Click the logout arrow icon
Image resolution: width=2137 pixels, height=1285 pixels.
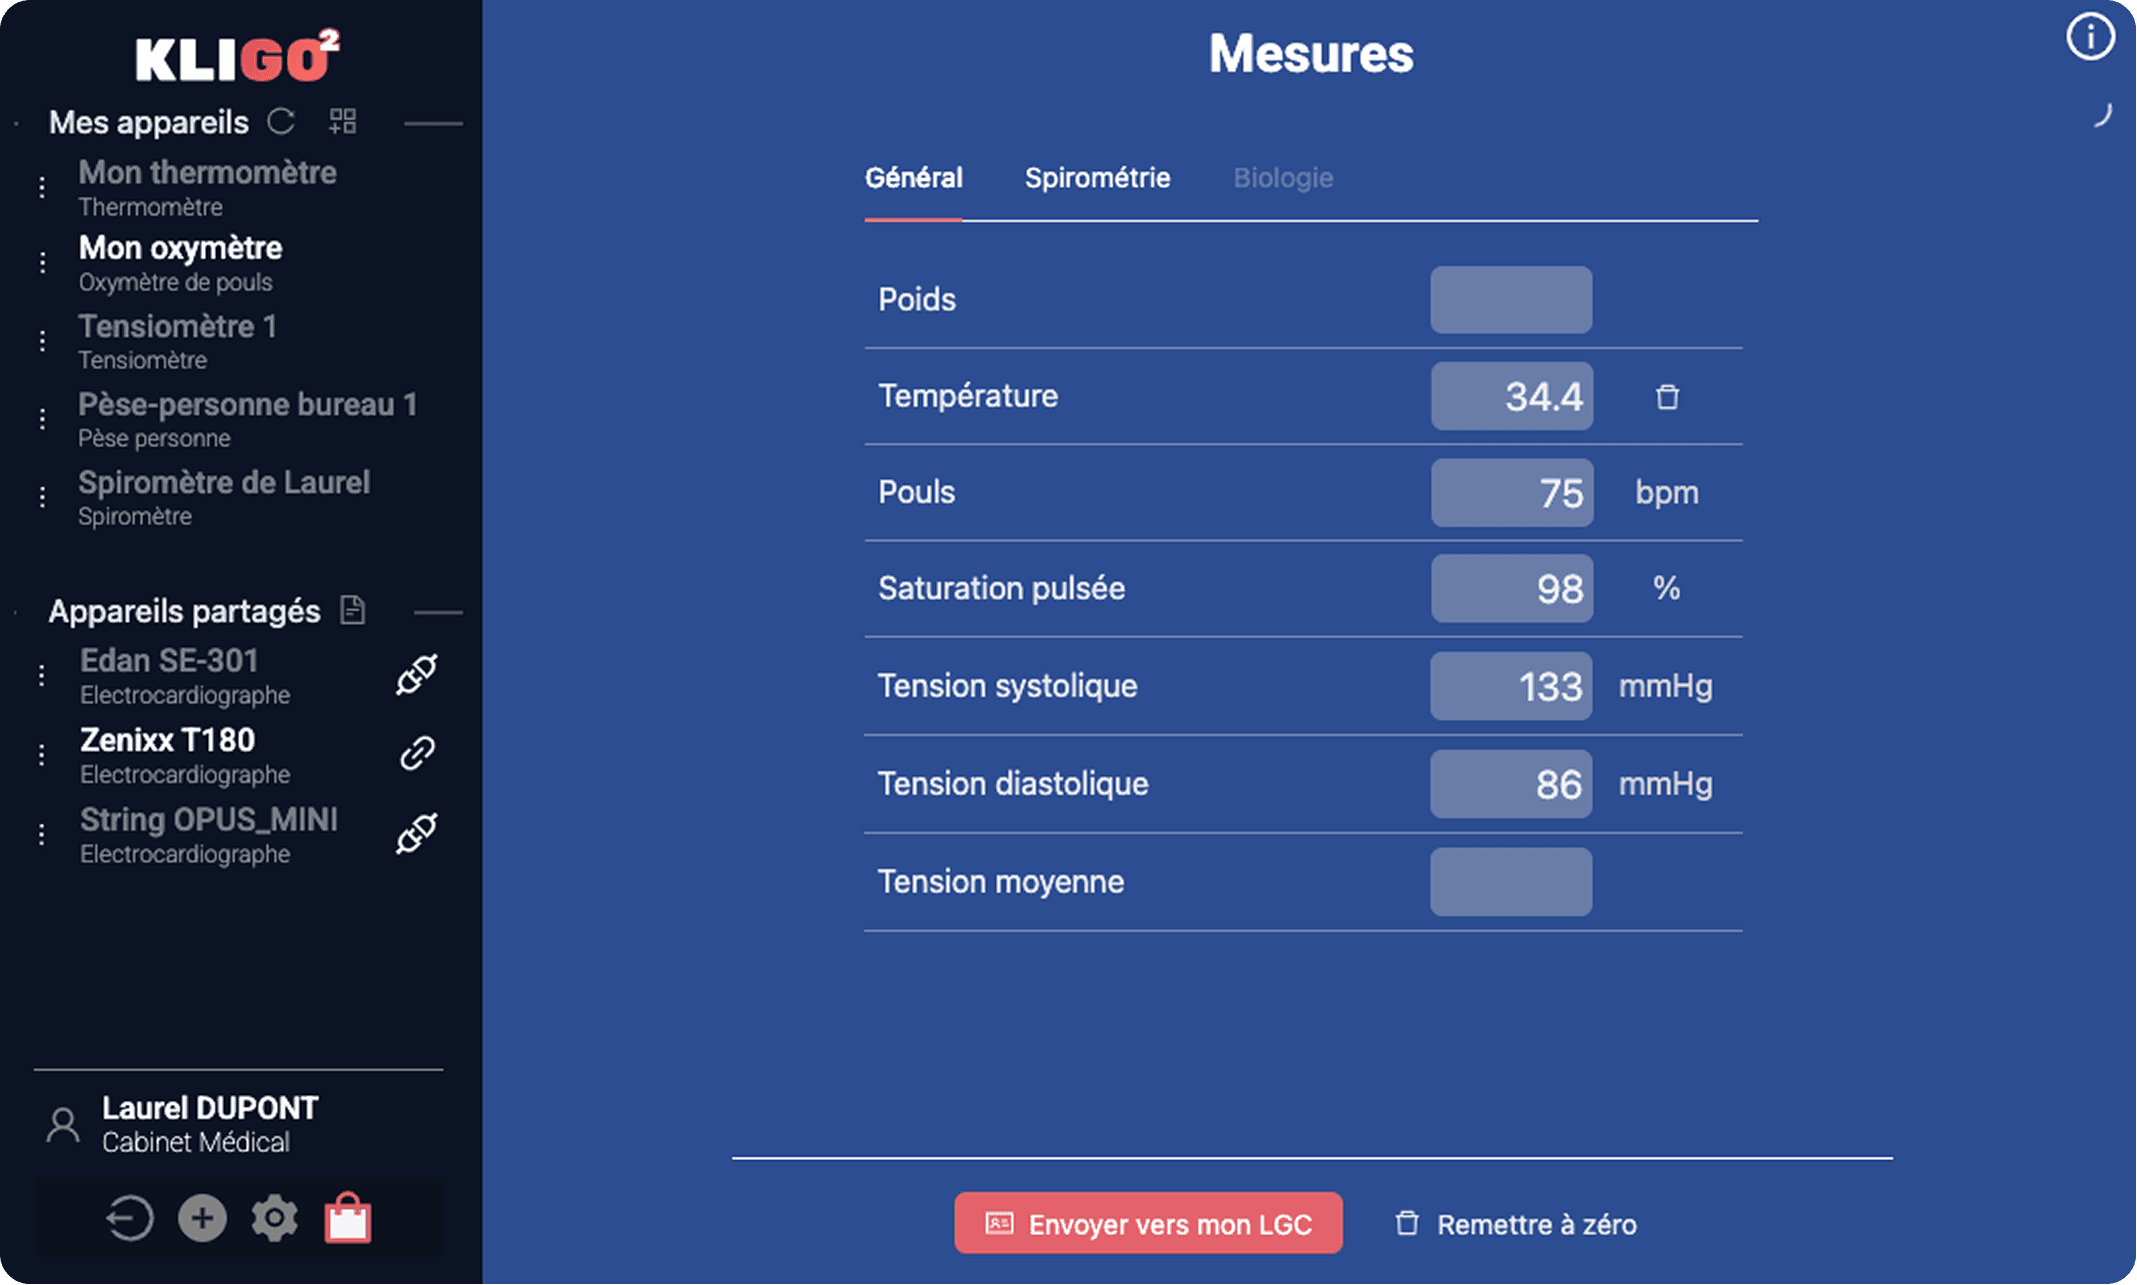[x=128, y=1218]
